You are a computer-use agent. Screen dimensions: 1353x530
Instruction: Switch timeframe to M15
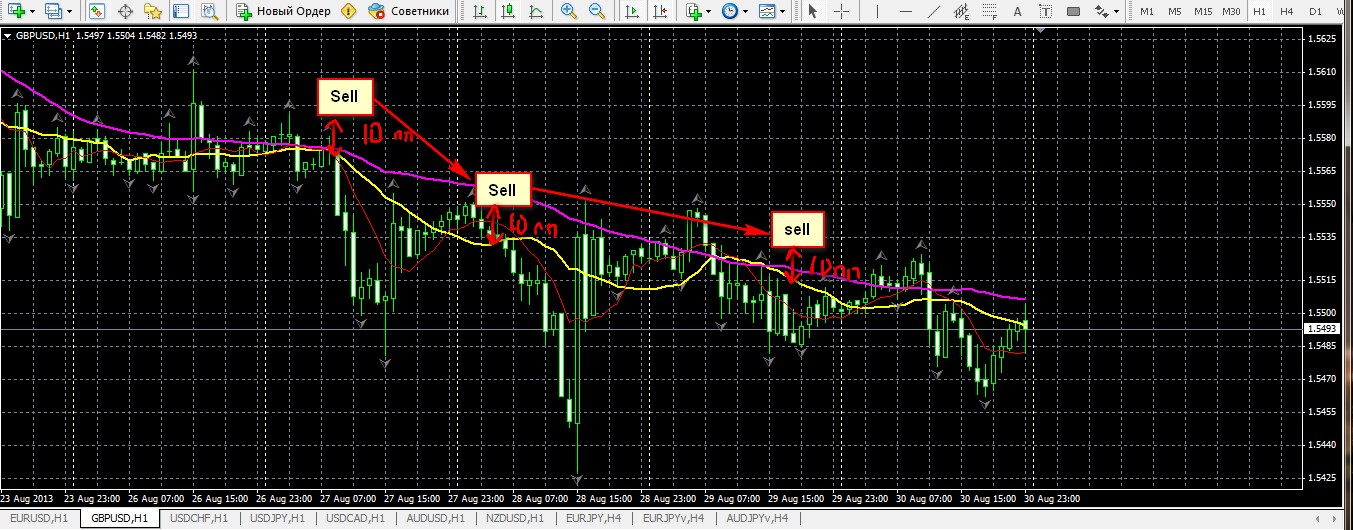(x=1203, y=12)
